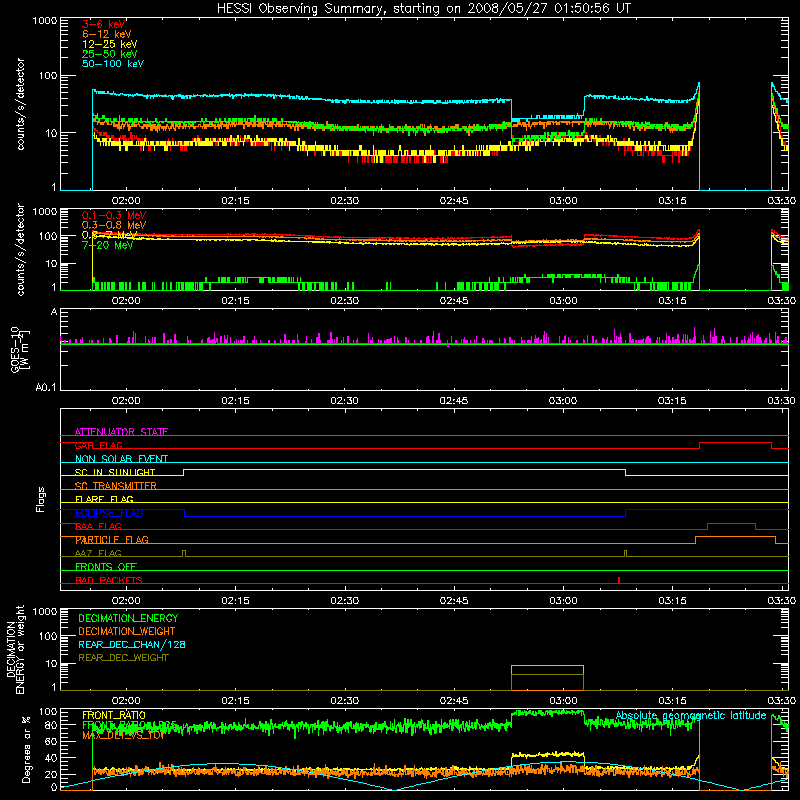Click the 02:30 tick under the MeV panel

point(344,301)
